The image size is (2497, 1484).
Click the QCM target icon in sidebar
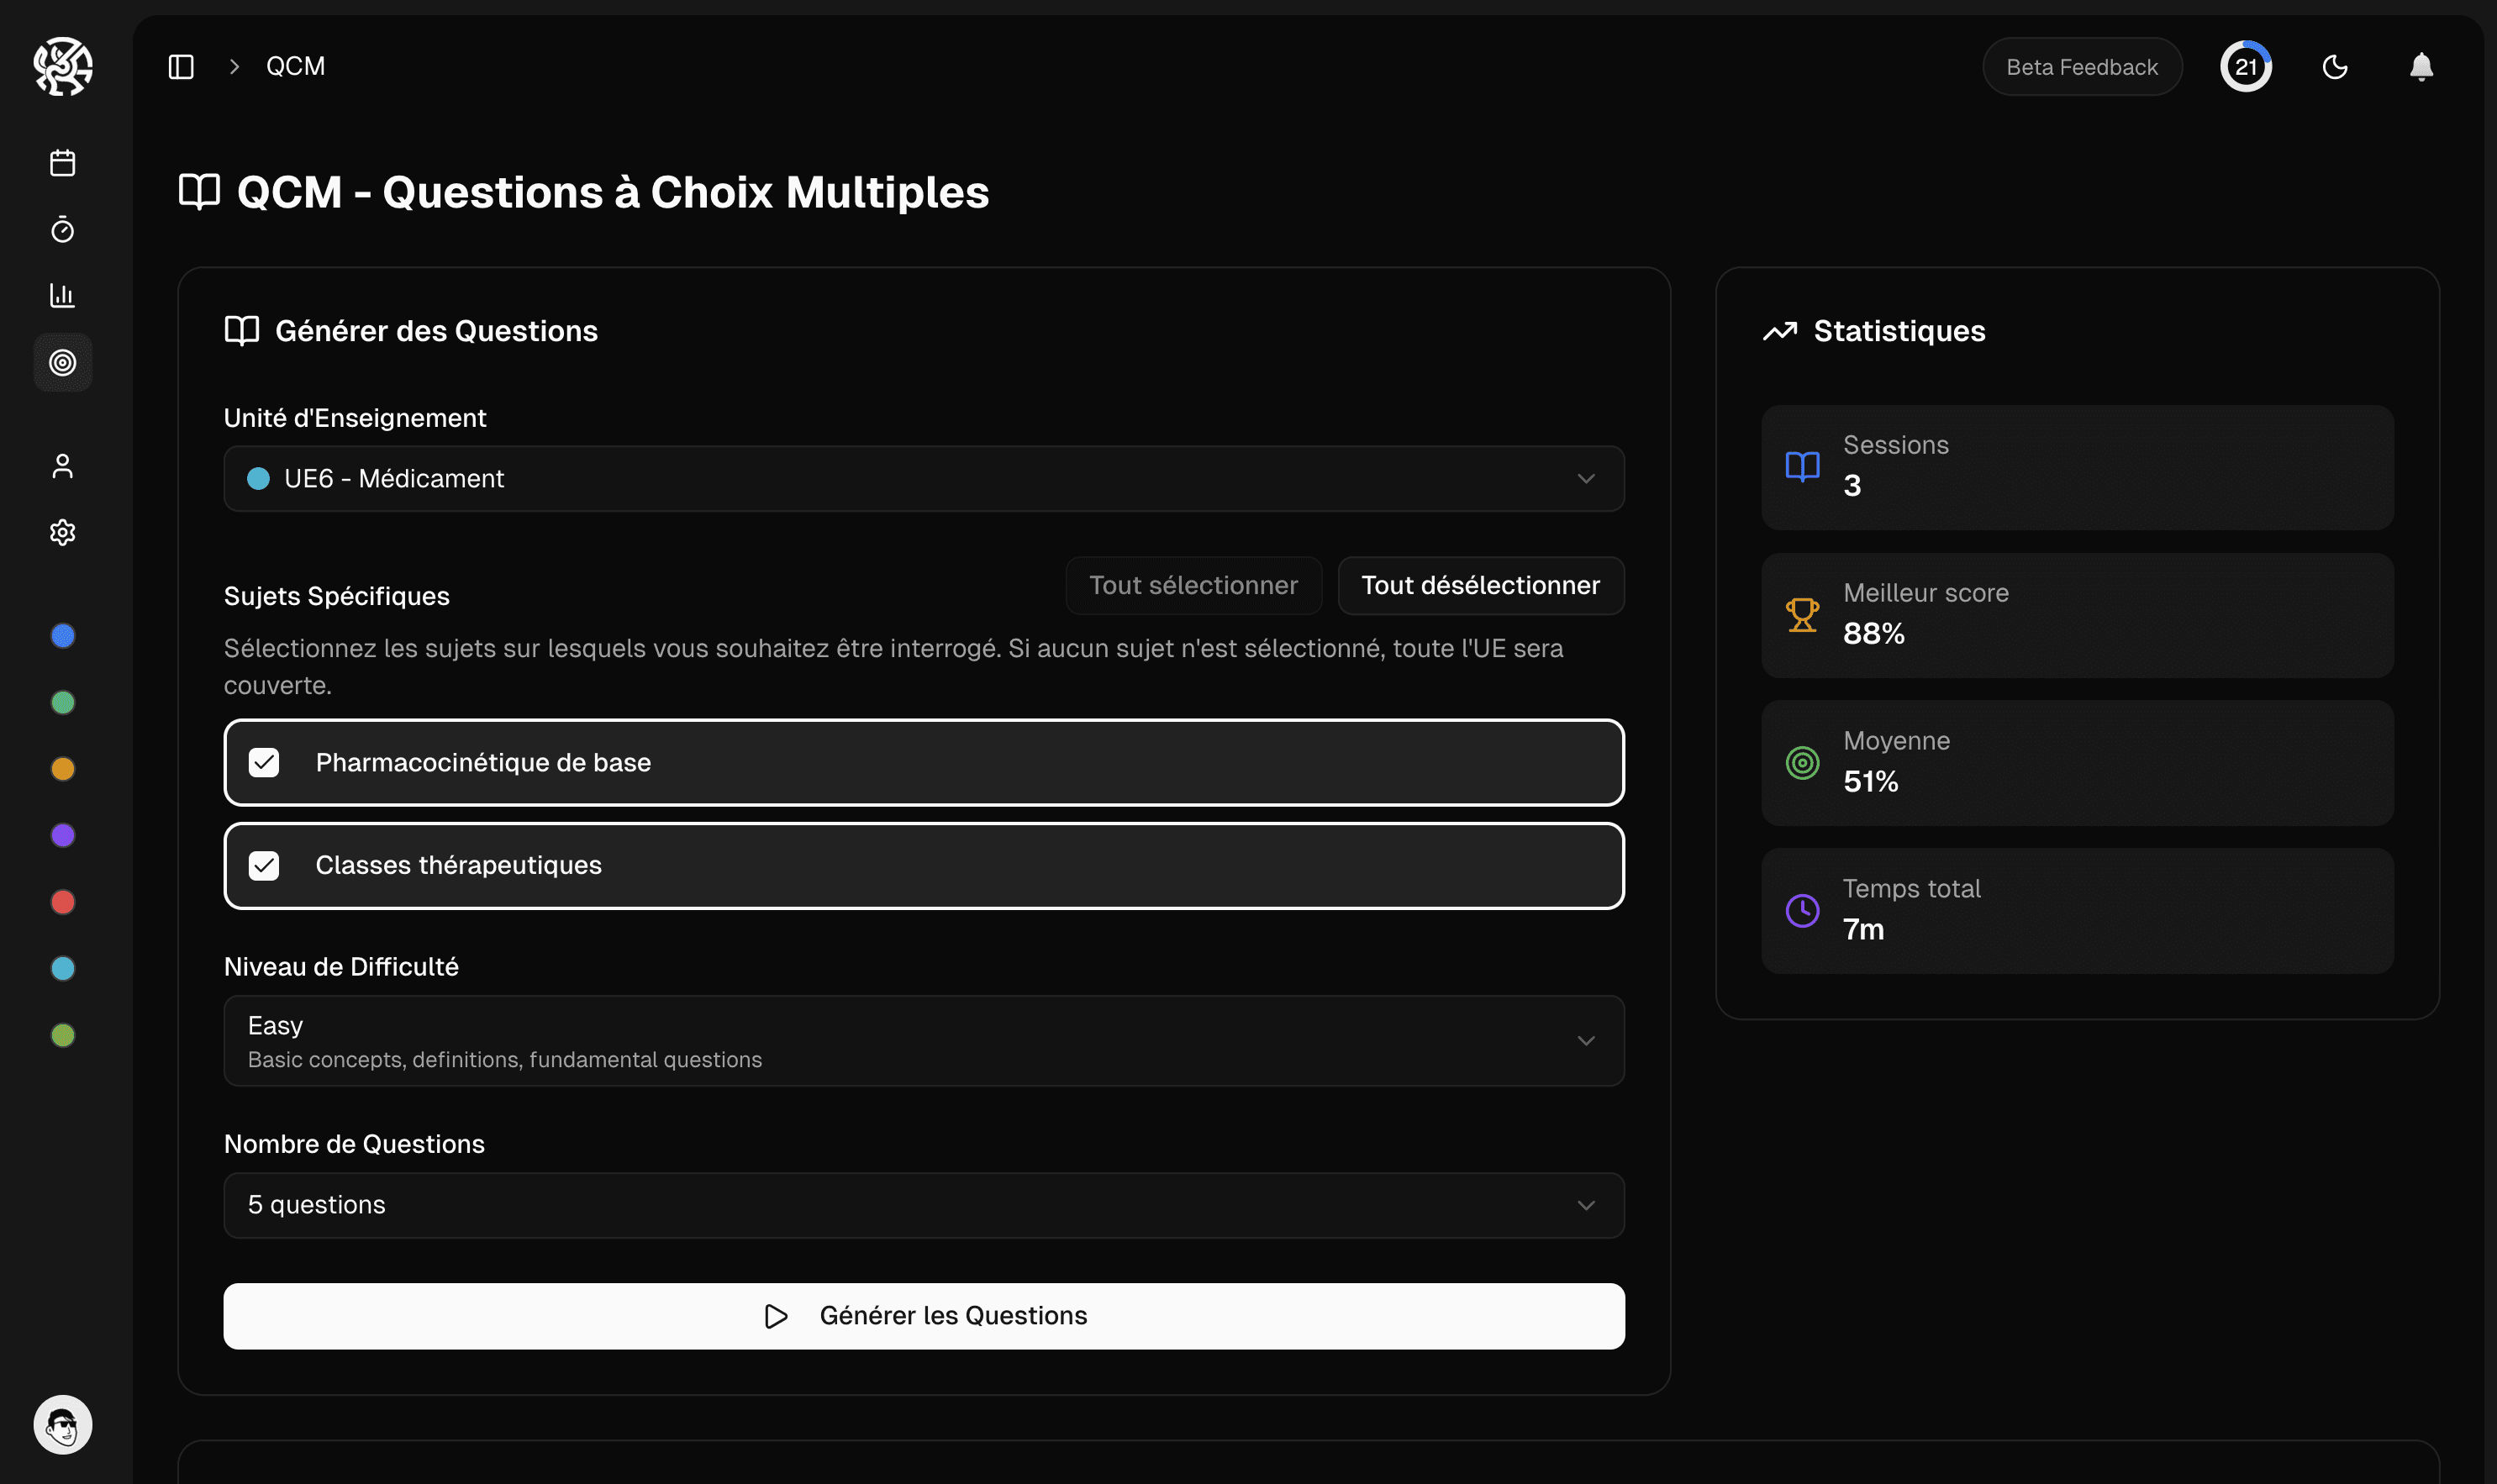[62, 362]
